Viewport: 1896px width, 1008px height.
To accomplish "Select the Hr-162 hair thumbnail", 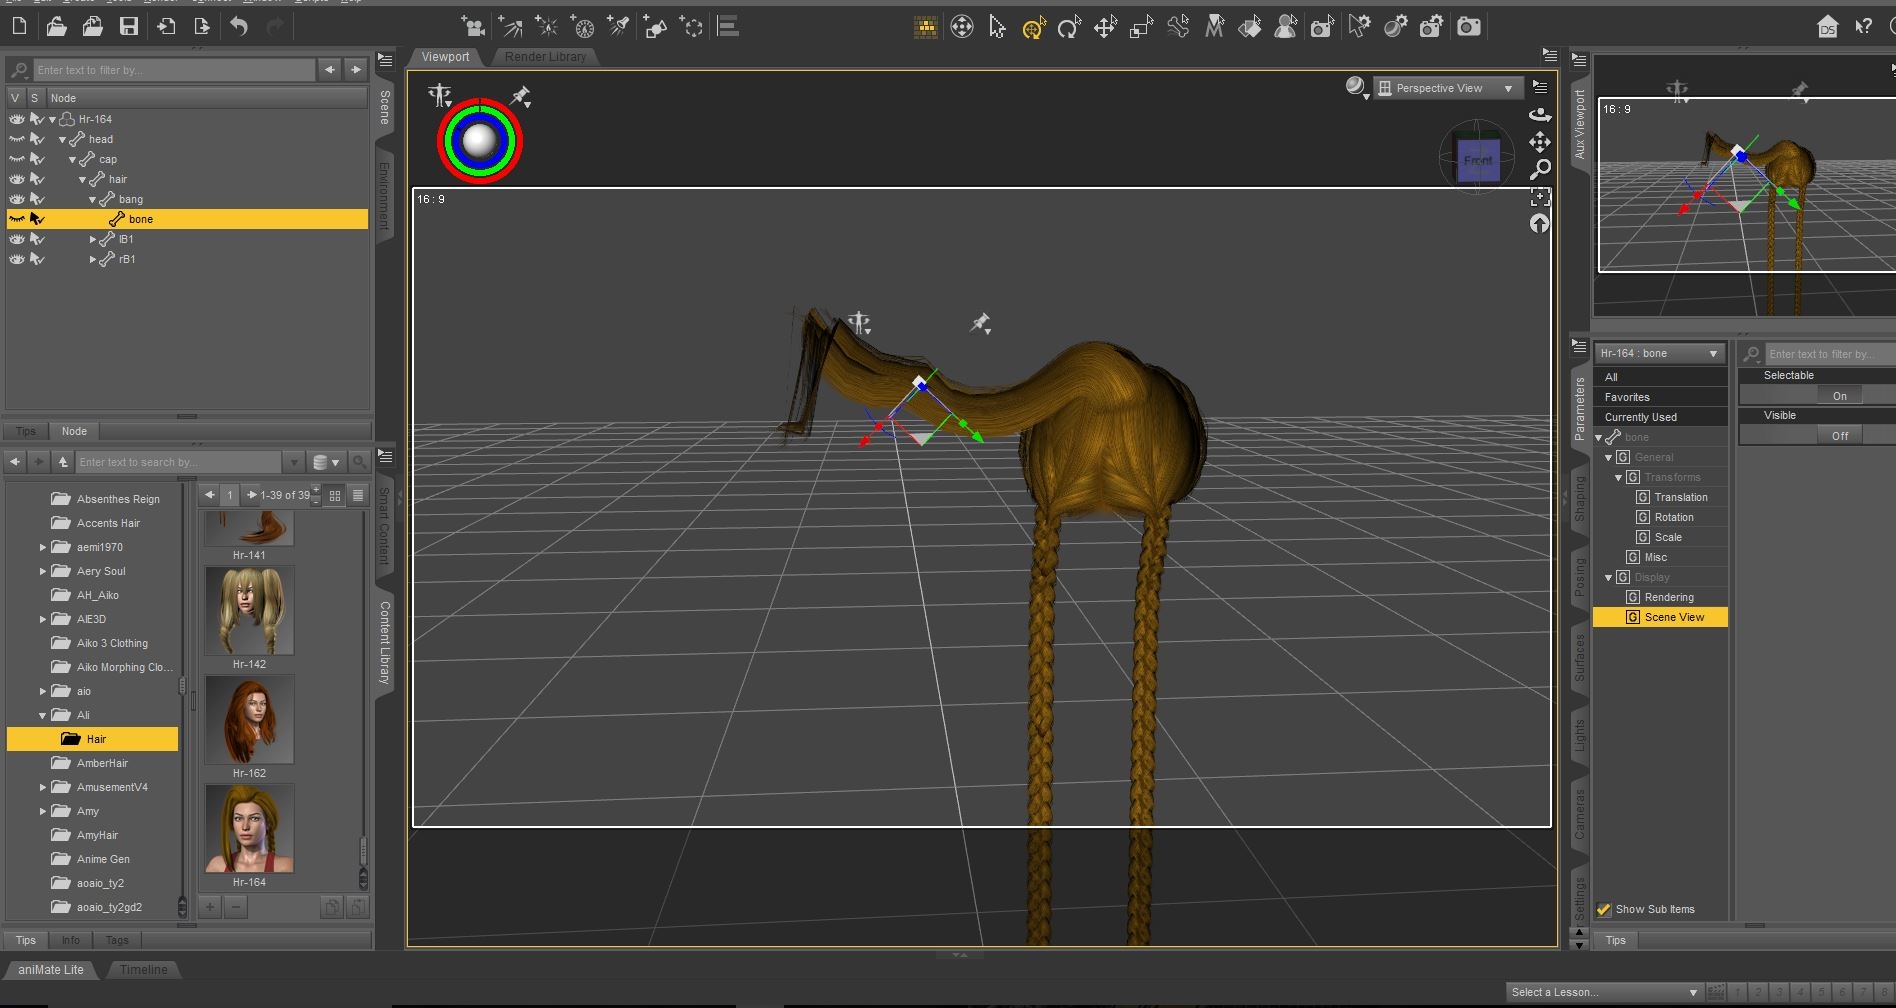I will pos(249,720).
